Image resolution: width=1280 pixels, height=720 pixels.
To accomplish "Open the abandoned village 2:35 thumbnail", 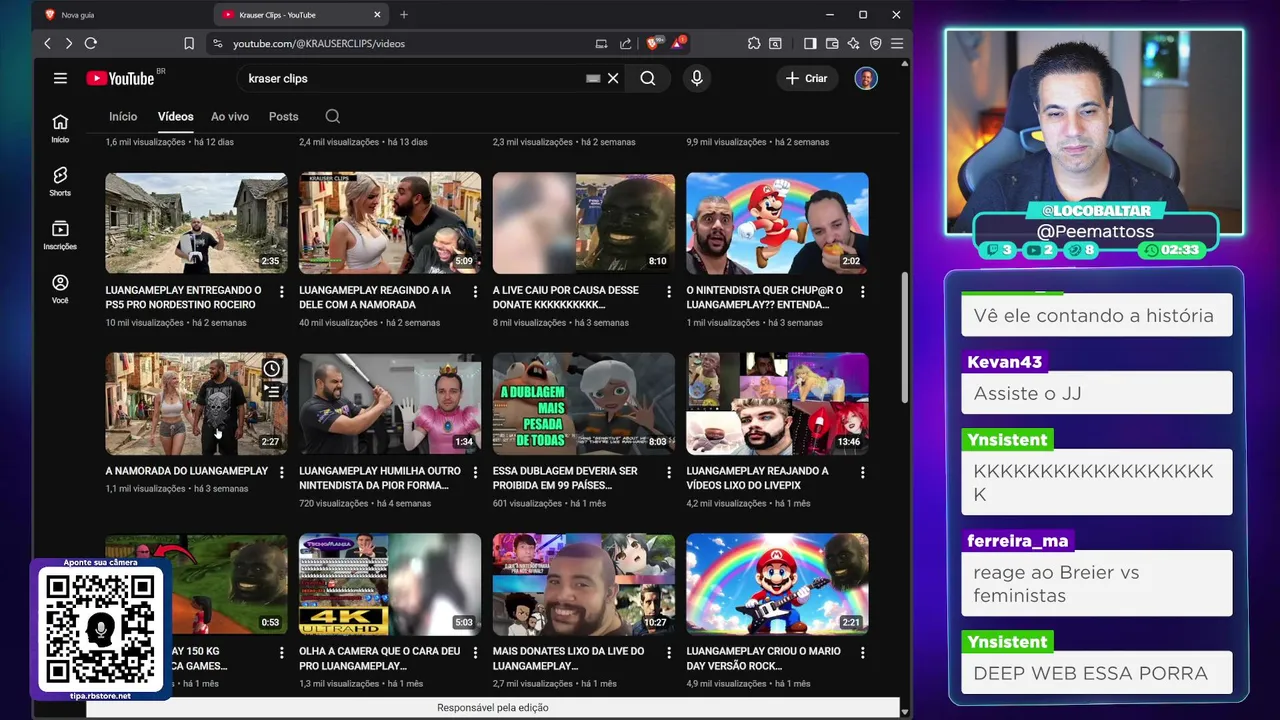I will (196, 222).
